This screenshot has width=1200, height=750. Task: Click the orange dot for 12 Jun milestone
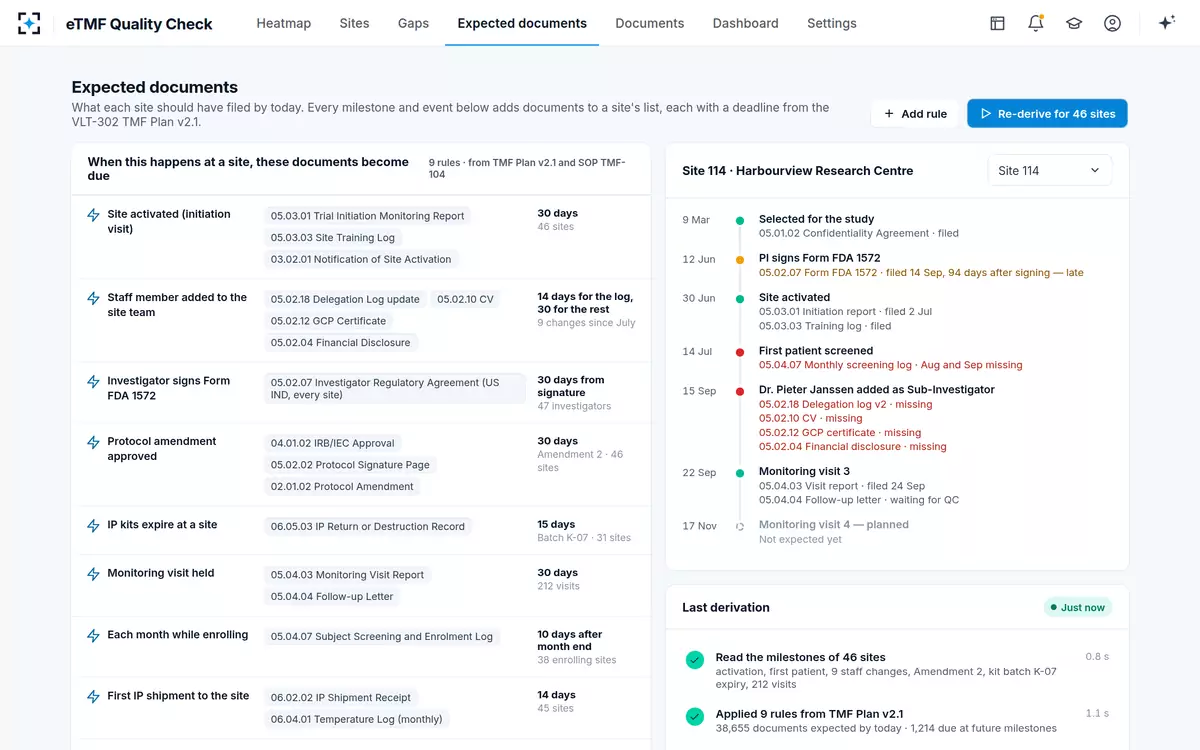pyautogui.click(x=740, y=259)
